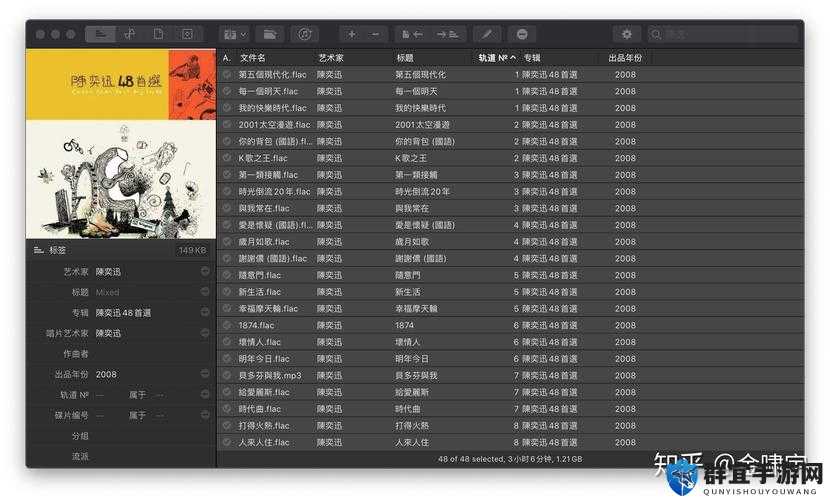
Task: Sort the list by 文件名 column
Action: tap(252, 58)
